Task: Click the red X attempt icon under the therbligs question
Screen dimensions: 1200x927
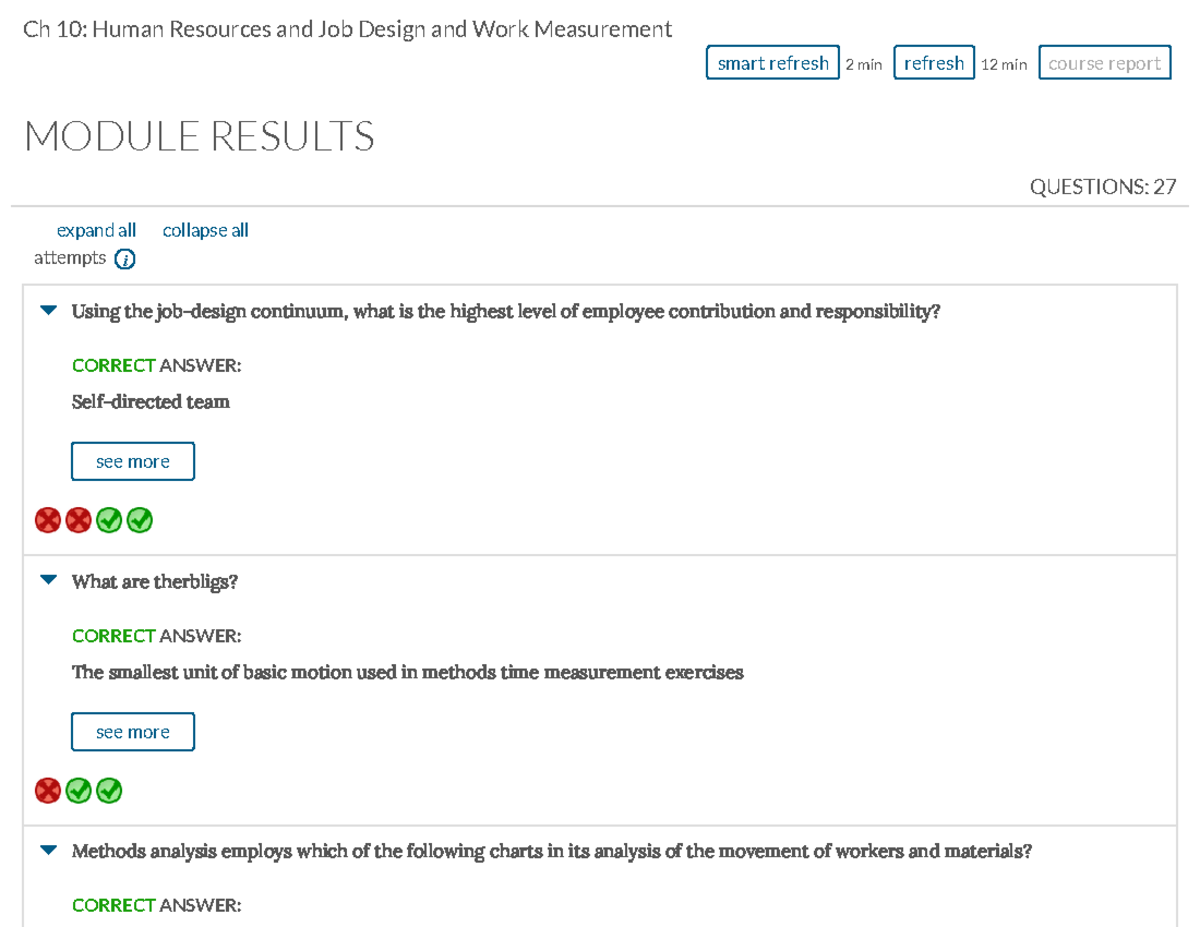Action: (x=48, y=790)
